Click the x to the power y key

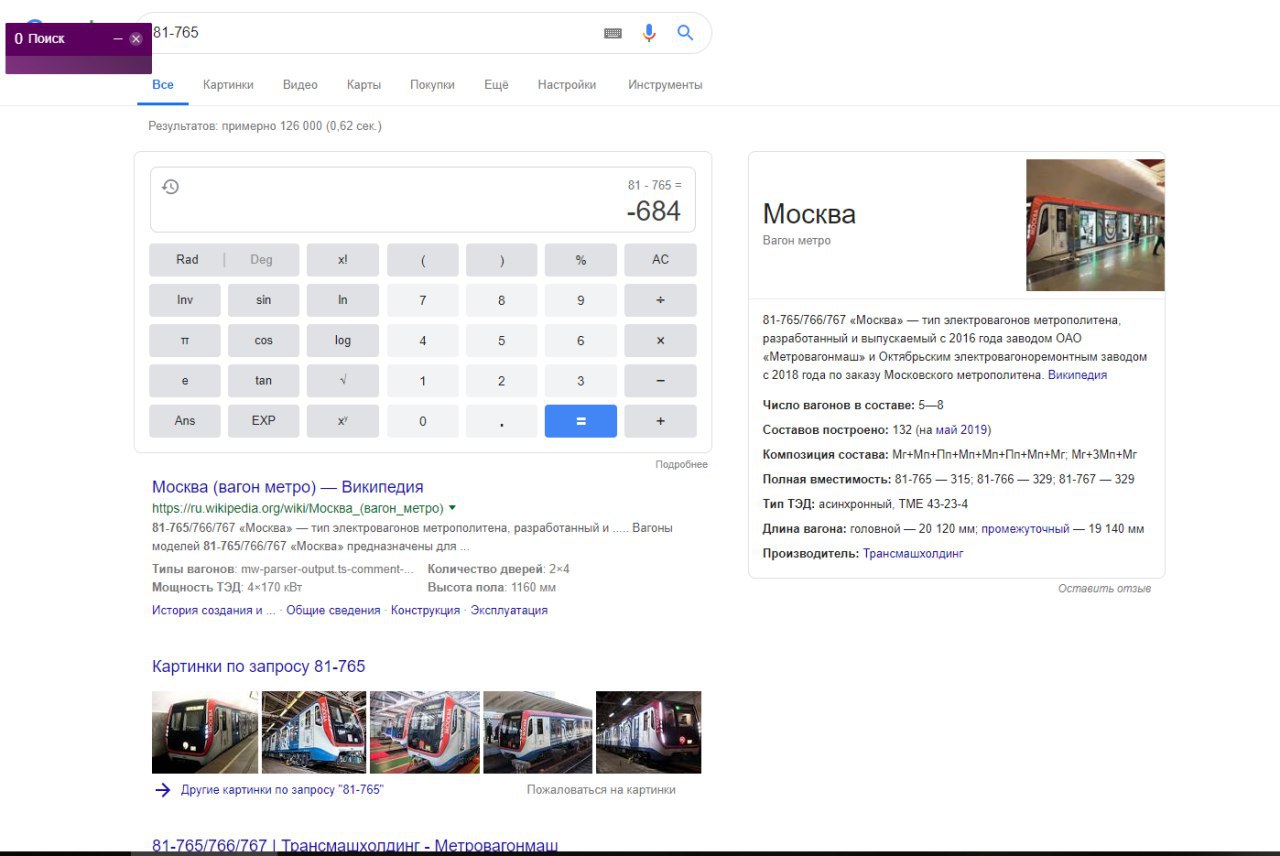click(x=343, y=421)
